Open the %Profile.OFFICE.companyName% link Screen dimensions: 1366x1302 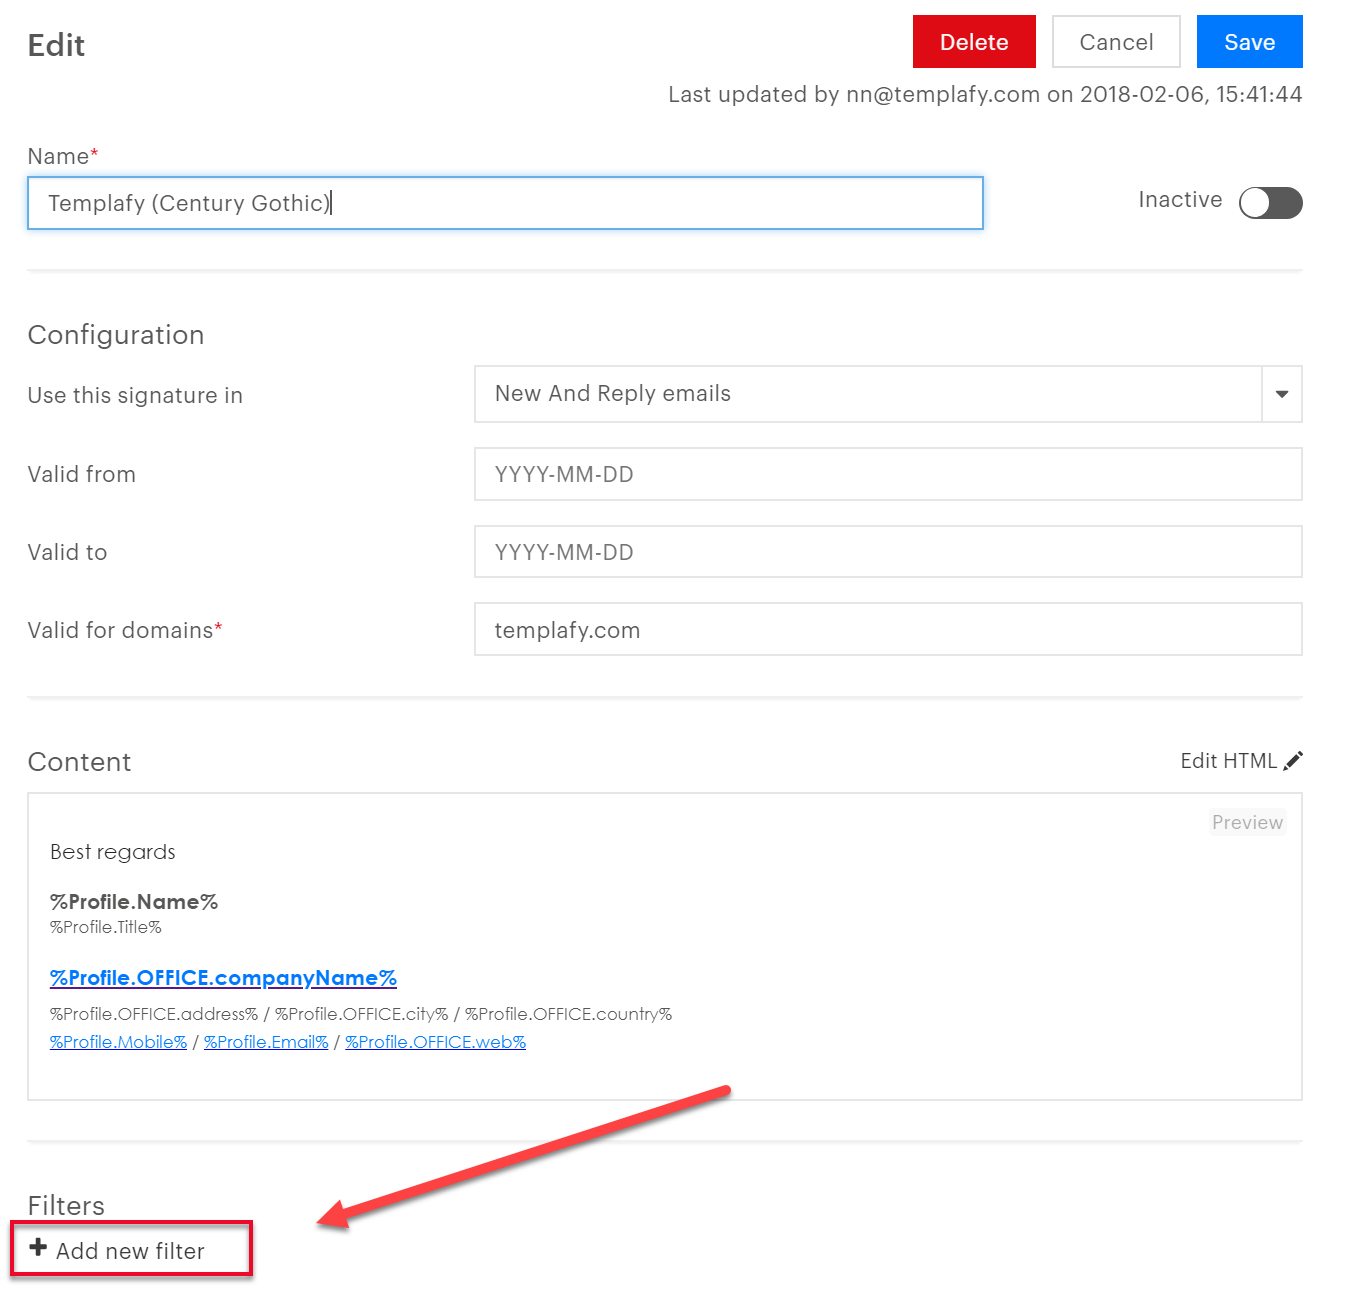(222, 977)
